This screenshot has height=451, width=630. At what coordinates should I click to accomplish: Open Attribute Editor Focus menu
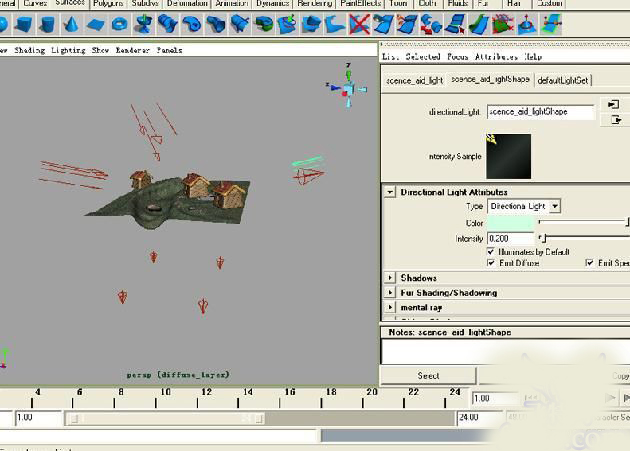coord(458,57)
